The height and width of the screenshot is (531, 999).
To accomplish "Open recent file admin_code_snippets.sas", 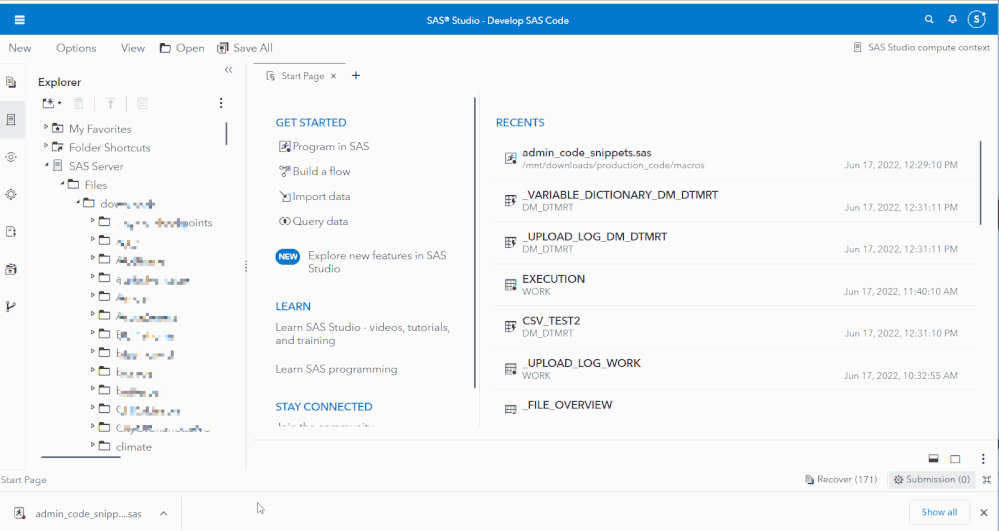I will click(733, 159).
